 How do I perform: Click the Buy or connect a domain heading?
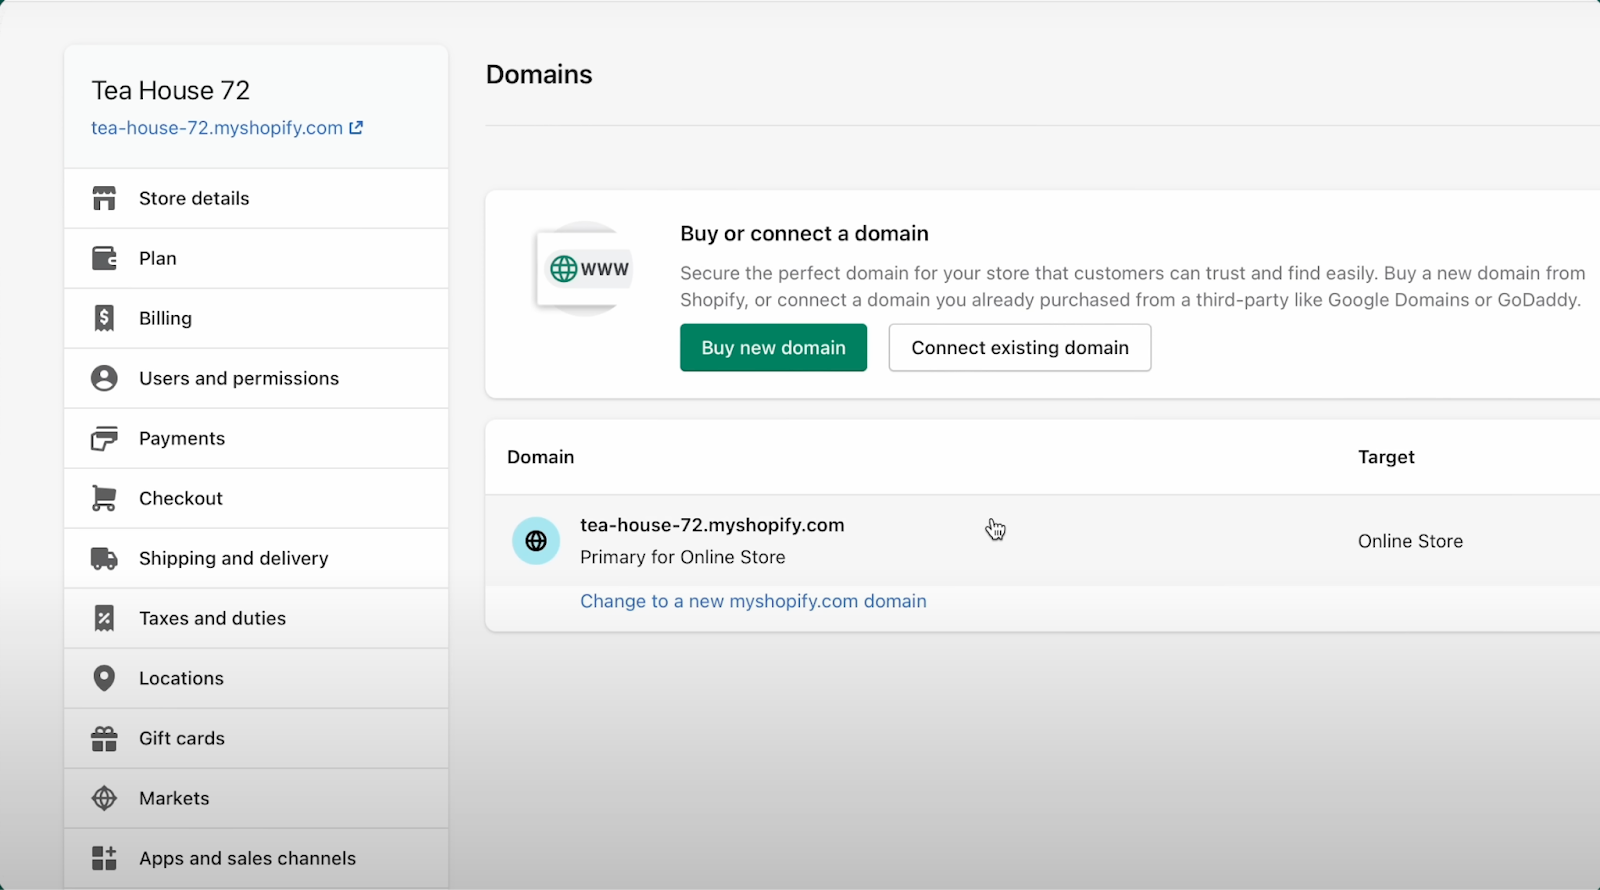(804, 233)
